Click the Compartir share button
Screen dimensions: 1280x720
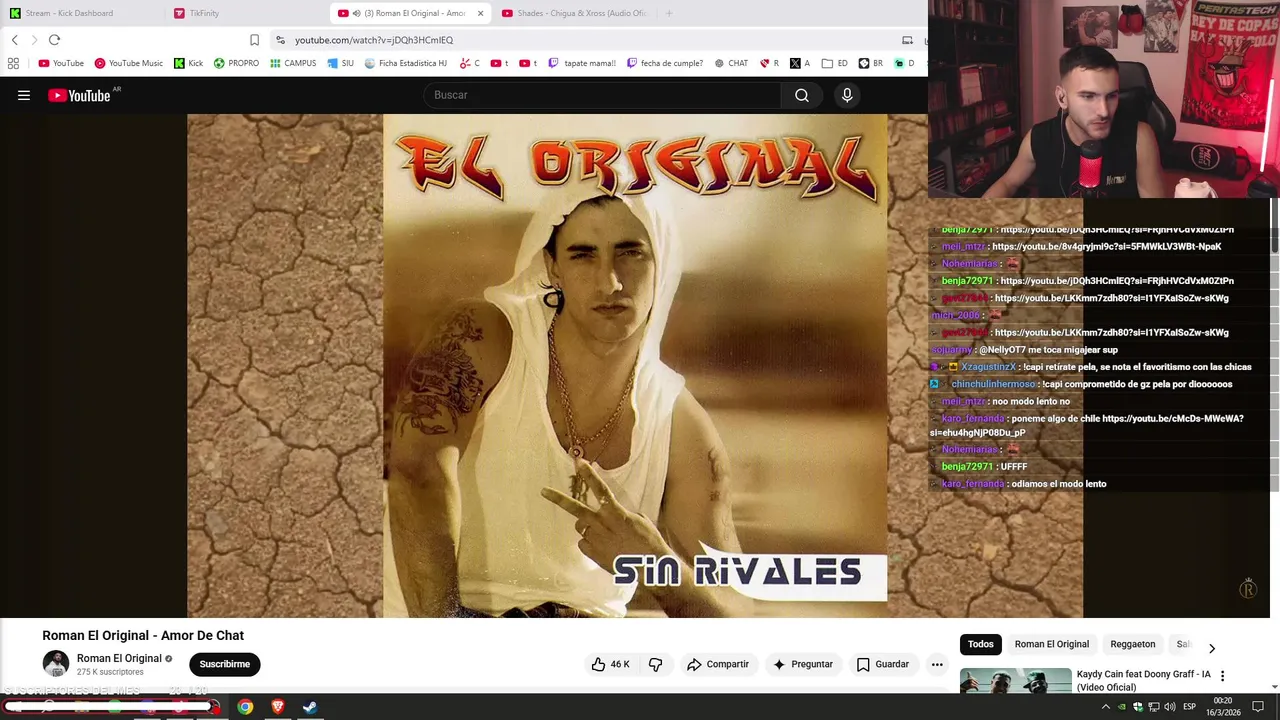coord(718,664)
